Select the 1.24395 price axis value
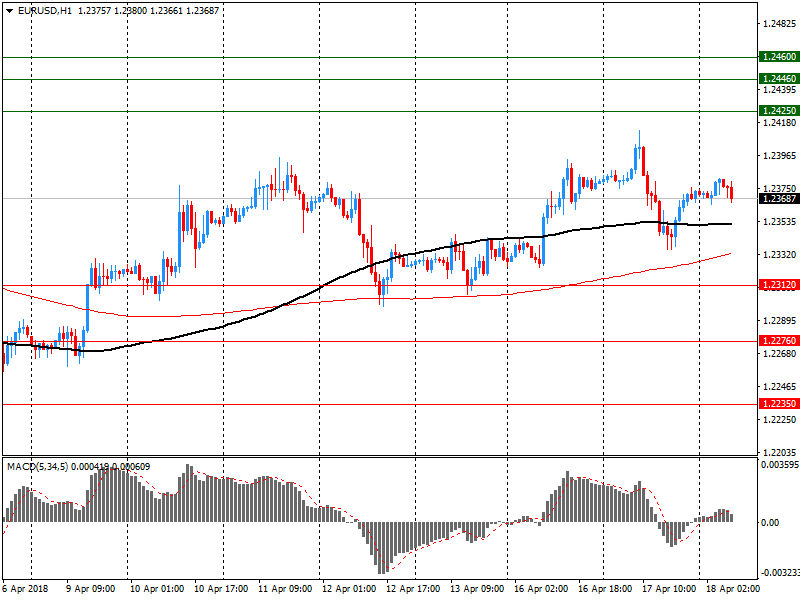The image size is (800, 600). (x=780, y=90)
